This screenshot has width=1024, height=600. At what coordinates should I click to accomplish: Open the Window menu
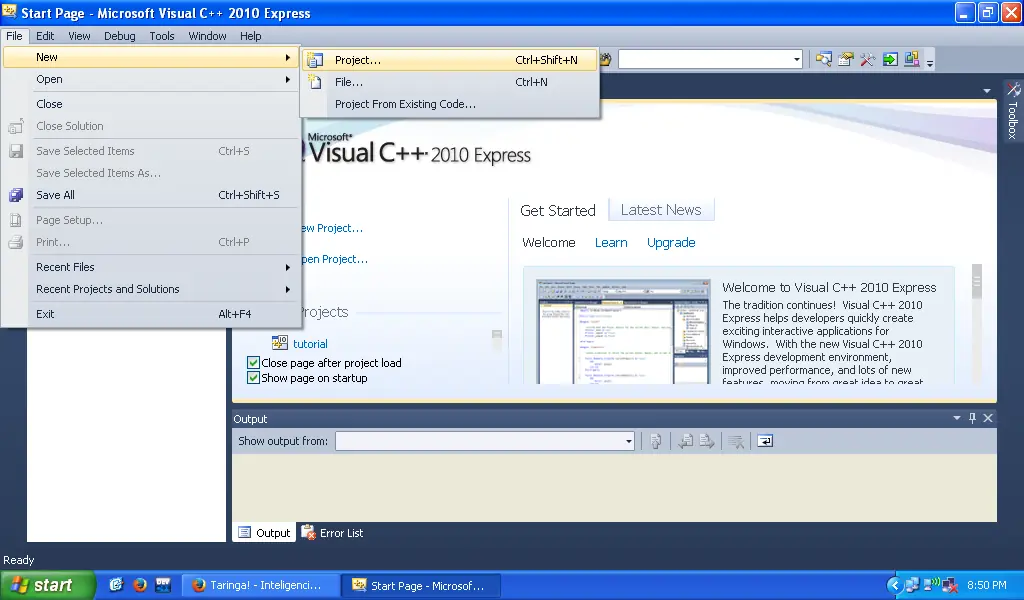(x=207, y=36)
